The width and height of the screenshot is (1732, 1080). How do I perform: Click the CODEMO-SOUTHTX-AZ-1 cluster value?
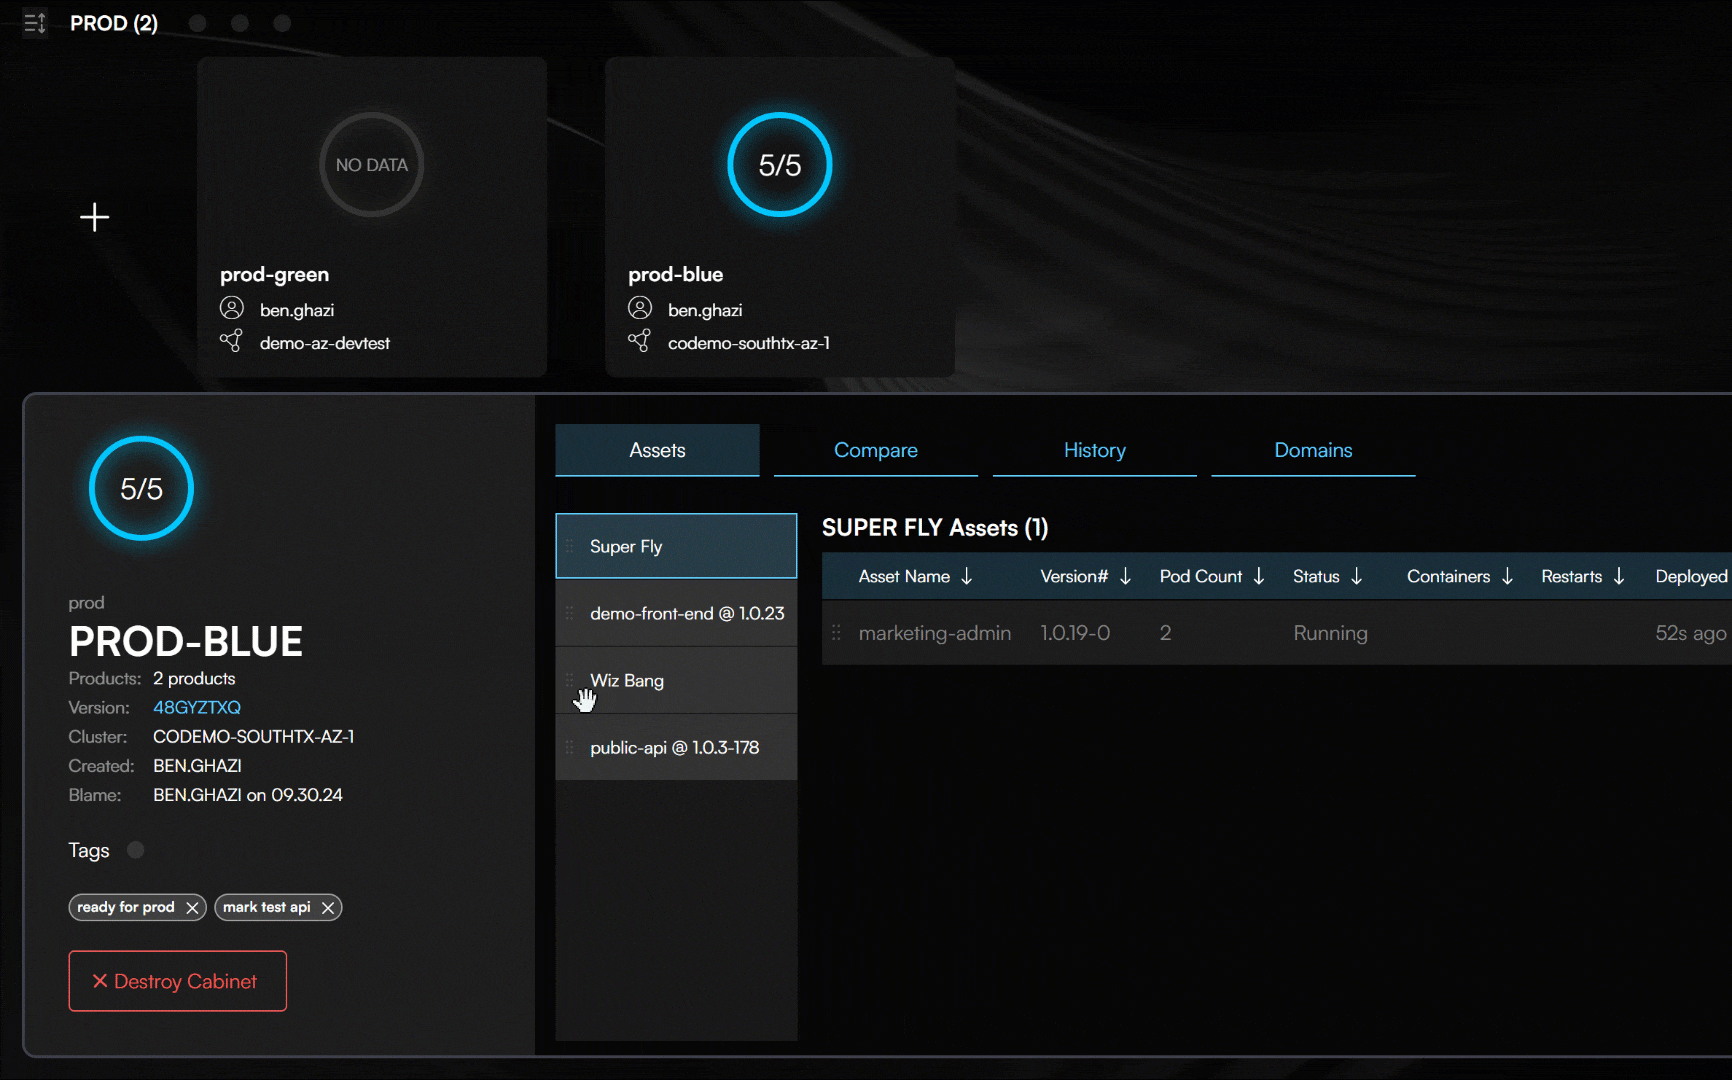254,736
